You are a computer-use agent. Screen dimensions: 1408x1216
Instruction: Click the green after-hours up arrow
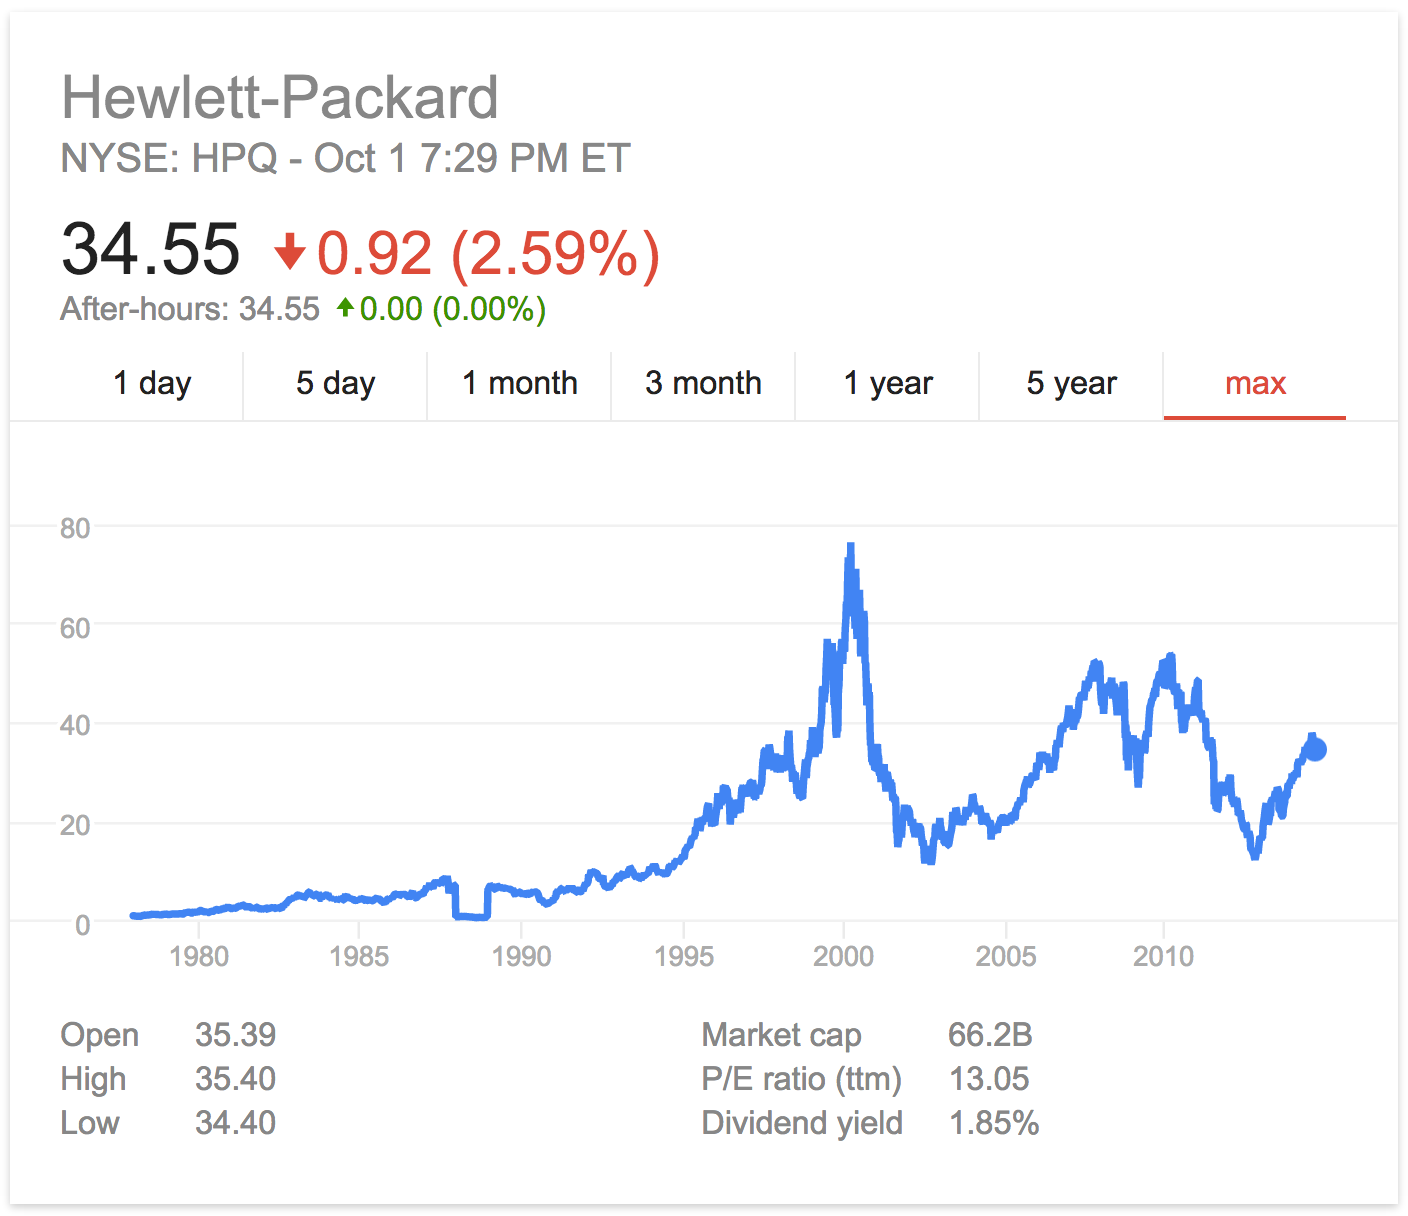[x=345, y=308]
